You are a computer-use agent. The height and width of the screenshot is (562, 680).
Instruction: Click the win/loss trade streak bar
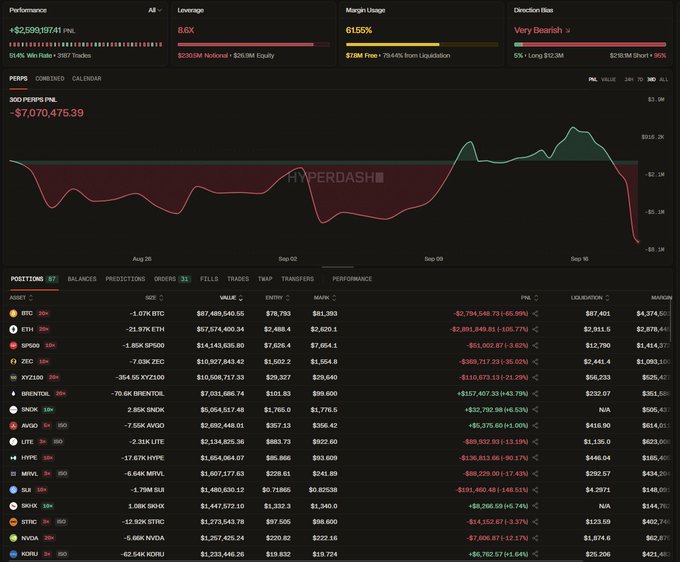point(86,44)
